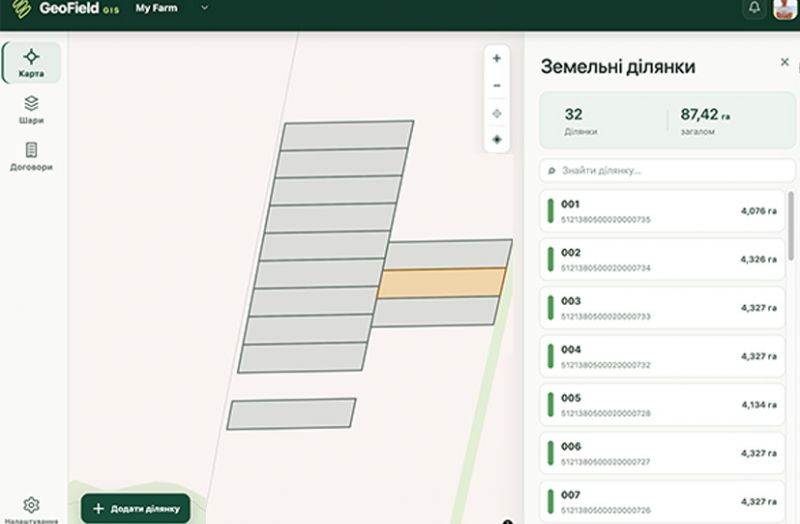
Task: Select parcel 003 in the list
Action: [662, 308]
